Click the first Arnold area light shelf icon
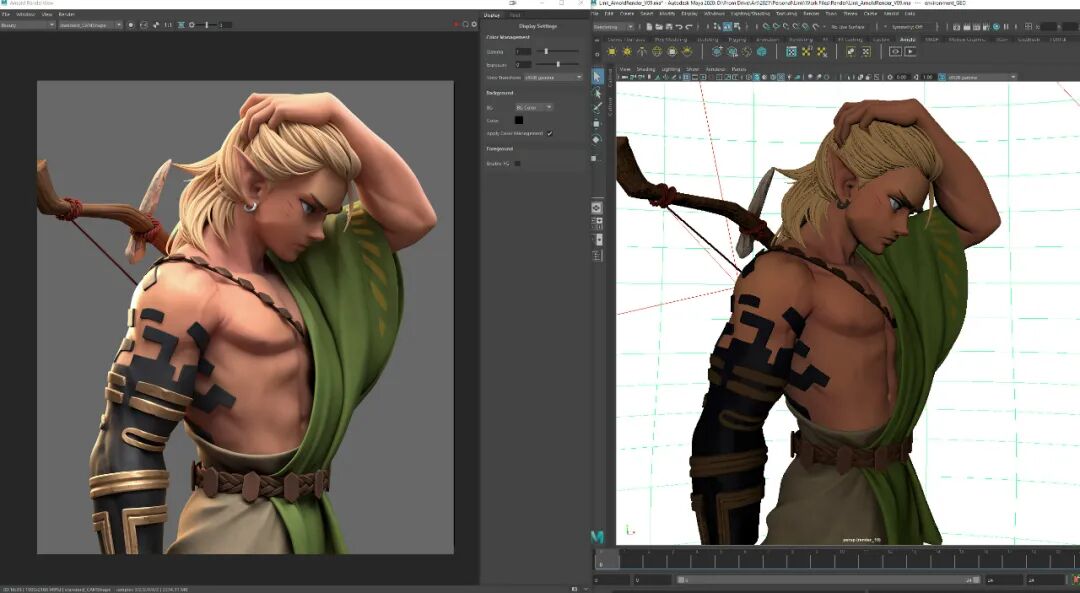The image size is (1080, 593). tap(612, 52)
